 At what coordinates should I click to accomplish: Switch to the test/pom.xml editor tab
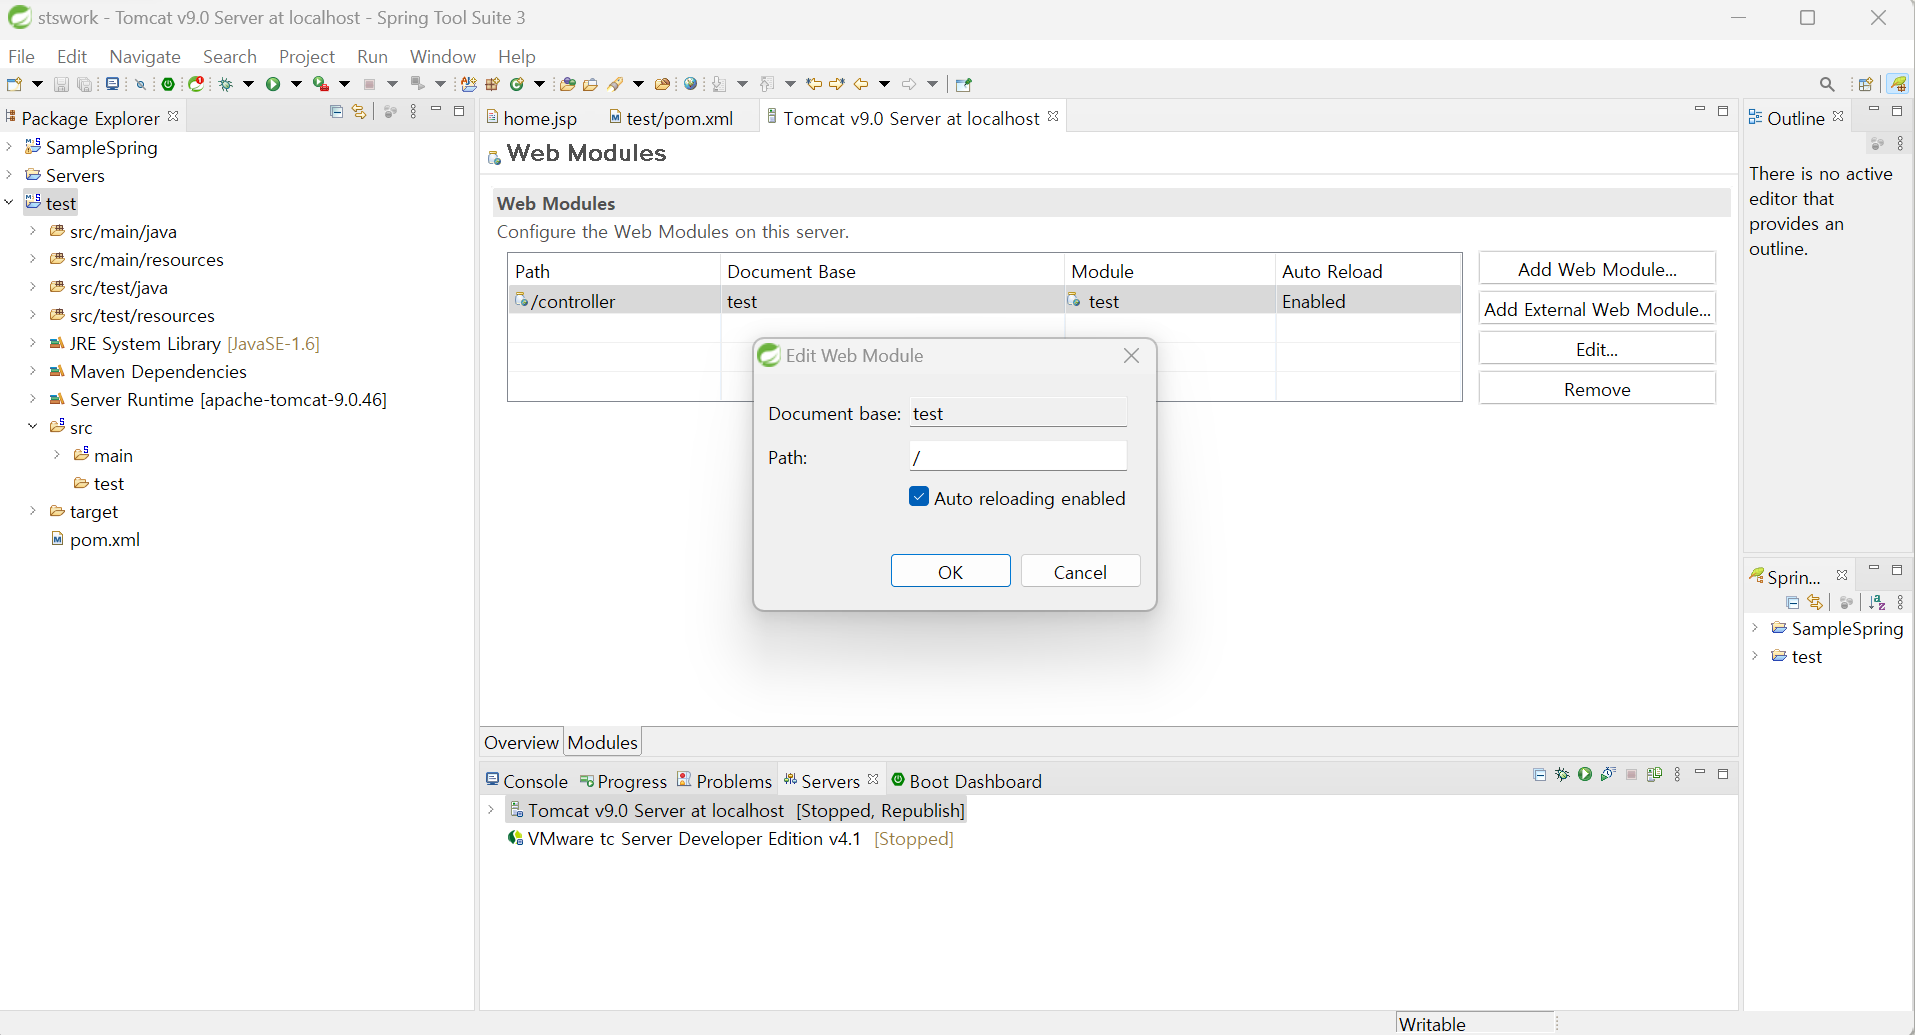pos(671,118)
